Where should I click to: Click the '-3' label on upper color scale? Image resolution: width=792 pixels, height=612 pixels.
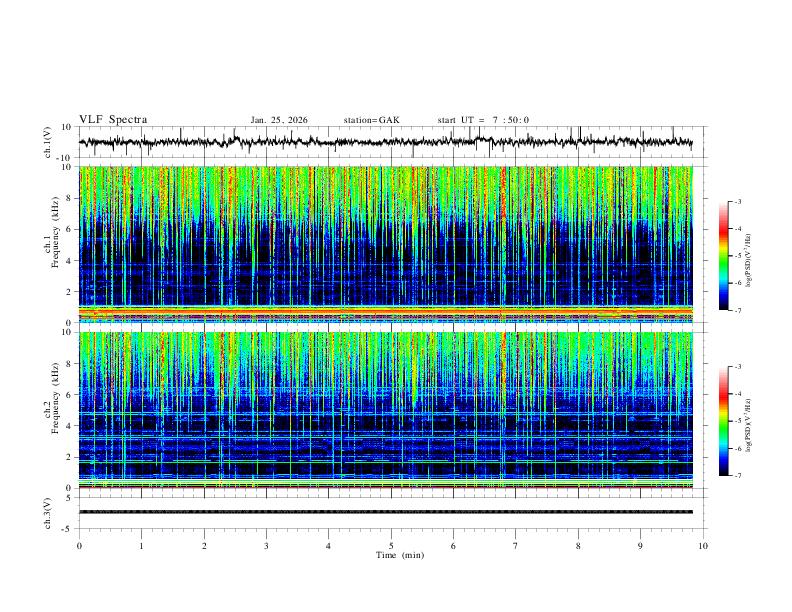tap(737, 201)
